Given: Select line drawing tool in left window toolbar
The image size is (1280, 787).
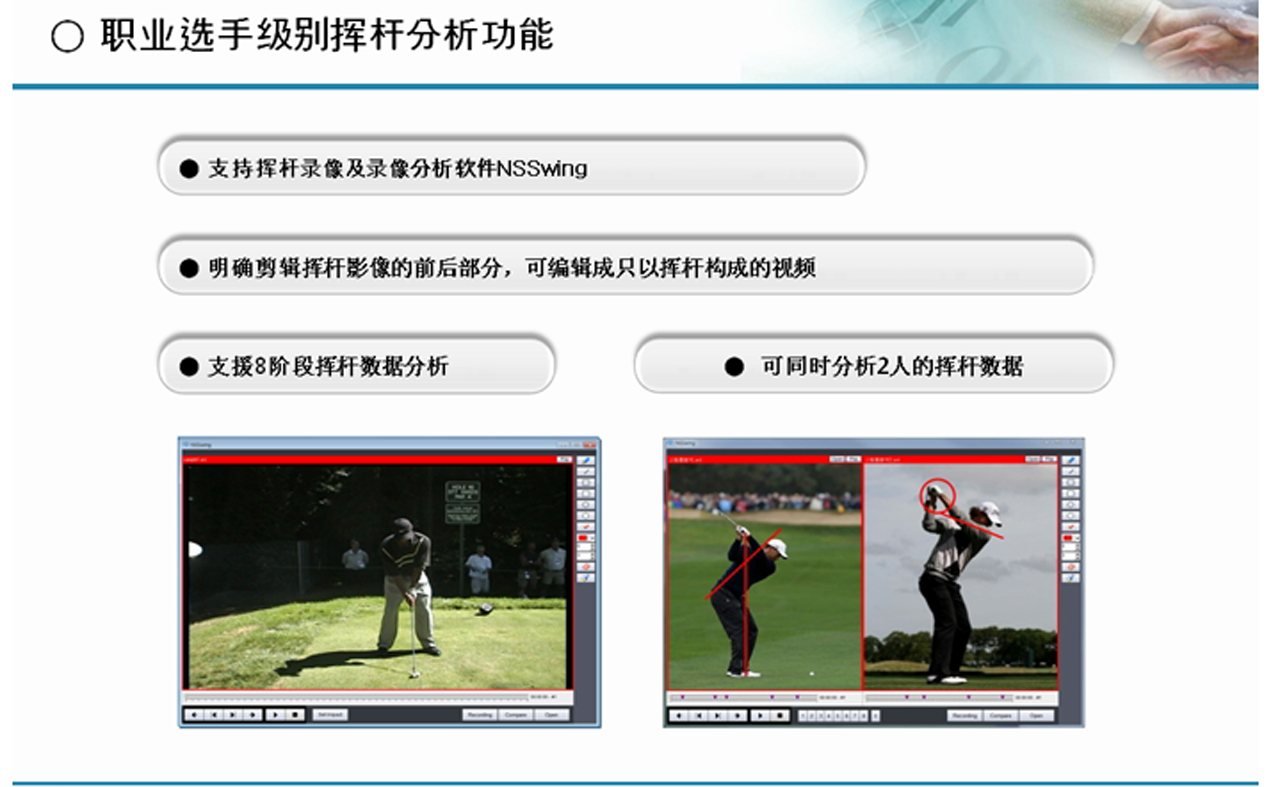Looking at the screenshot, I should coord(586,471).
